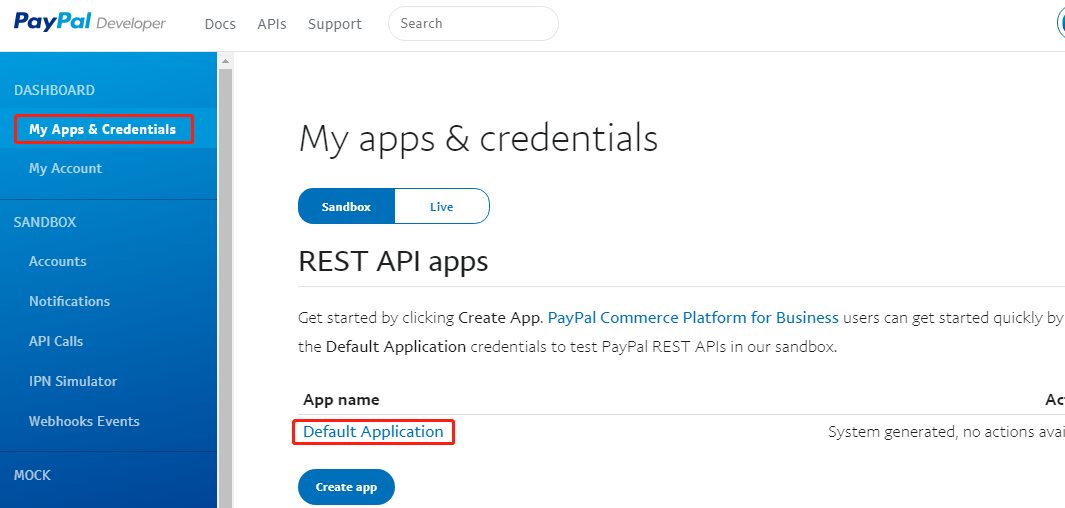The height and width of the screenshot is (508, 1065).
Task: Open the Support menu
Action: coord(335,24)
